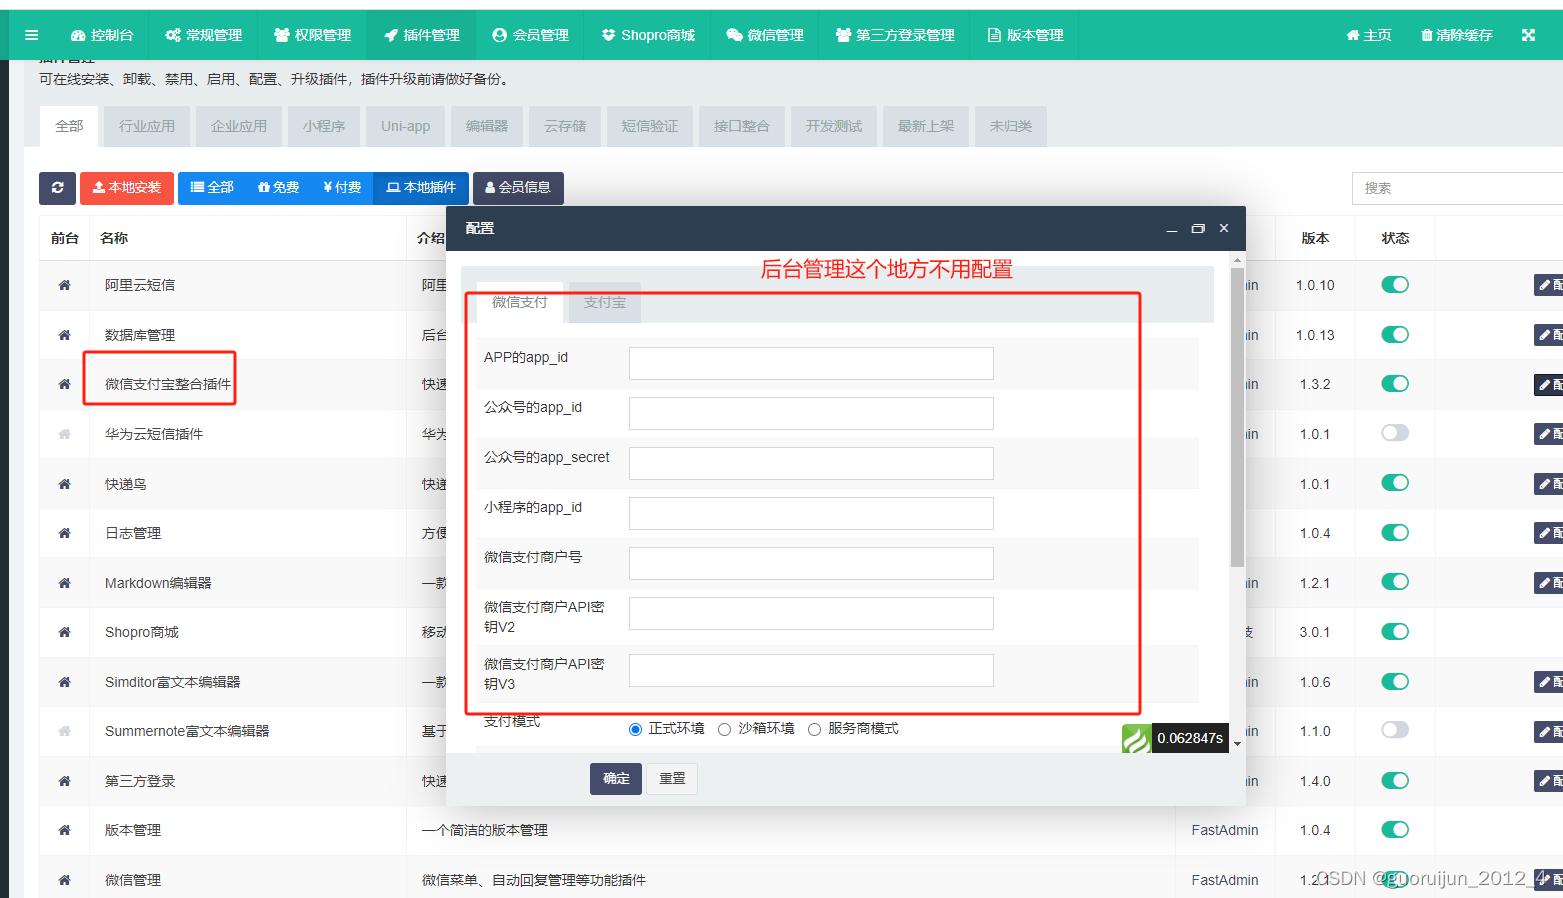Toggle the 数据库管理 plugin status switch

(x=1395, y=334)
